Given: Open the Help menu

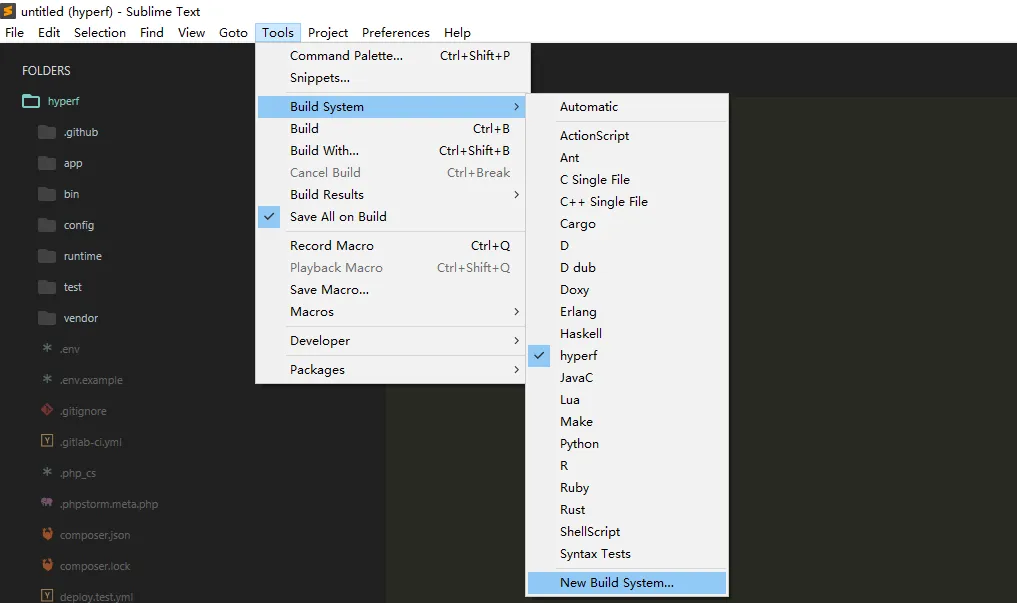Looking at the screenshot, I should tap(457, 32).
